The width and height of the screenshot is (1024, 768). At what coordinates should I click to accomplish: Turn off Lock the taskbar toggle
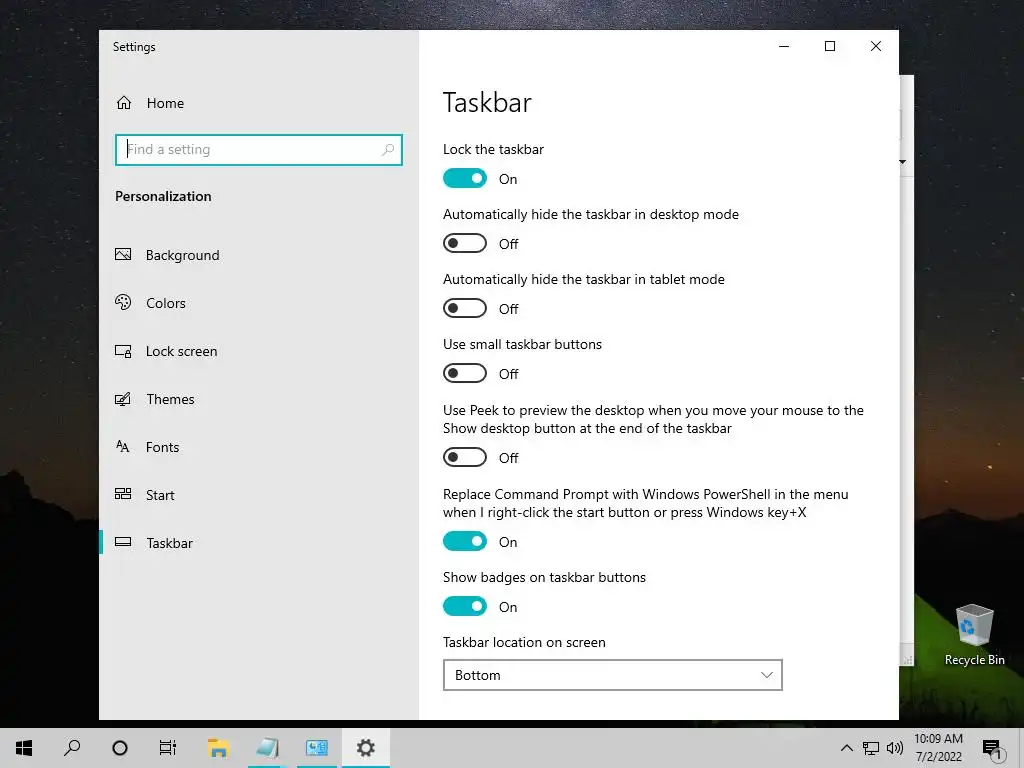tap(465, 178)
